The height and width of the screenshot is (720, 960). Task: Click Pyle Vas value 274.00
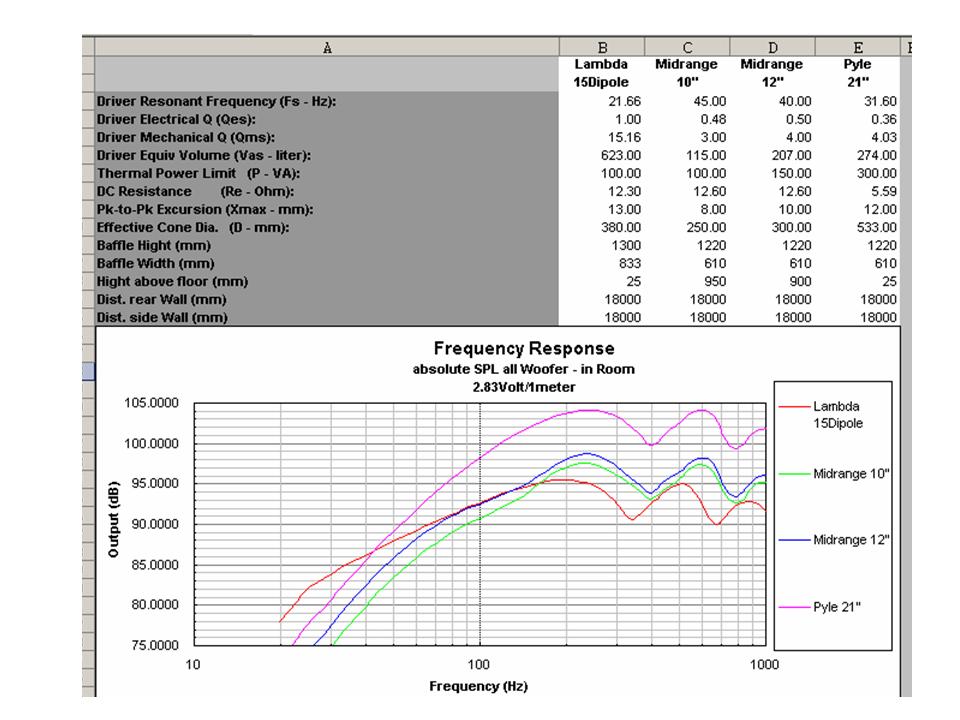[x=877, y=156]
